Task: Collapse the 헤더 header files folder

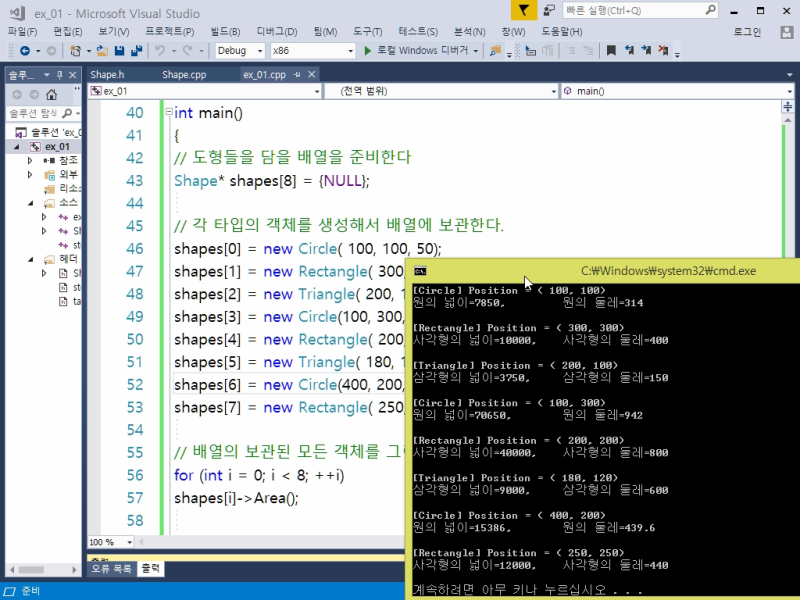Action: coord(31,259)
